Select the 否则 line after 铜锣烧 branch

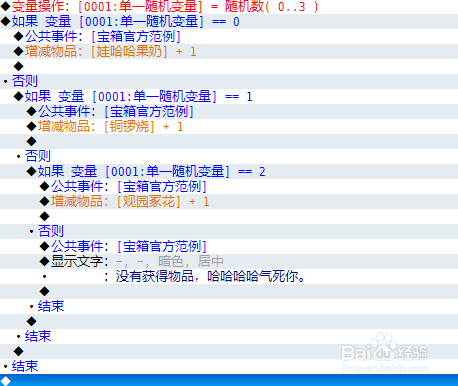(229, 157)
